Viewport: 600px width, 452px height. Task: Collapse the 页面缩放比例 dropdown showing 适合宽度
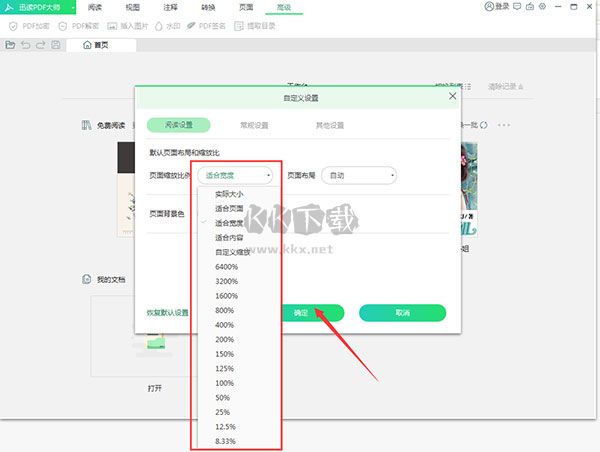click(235, 175)
